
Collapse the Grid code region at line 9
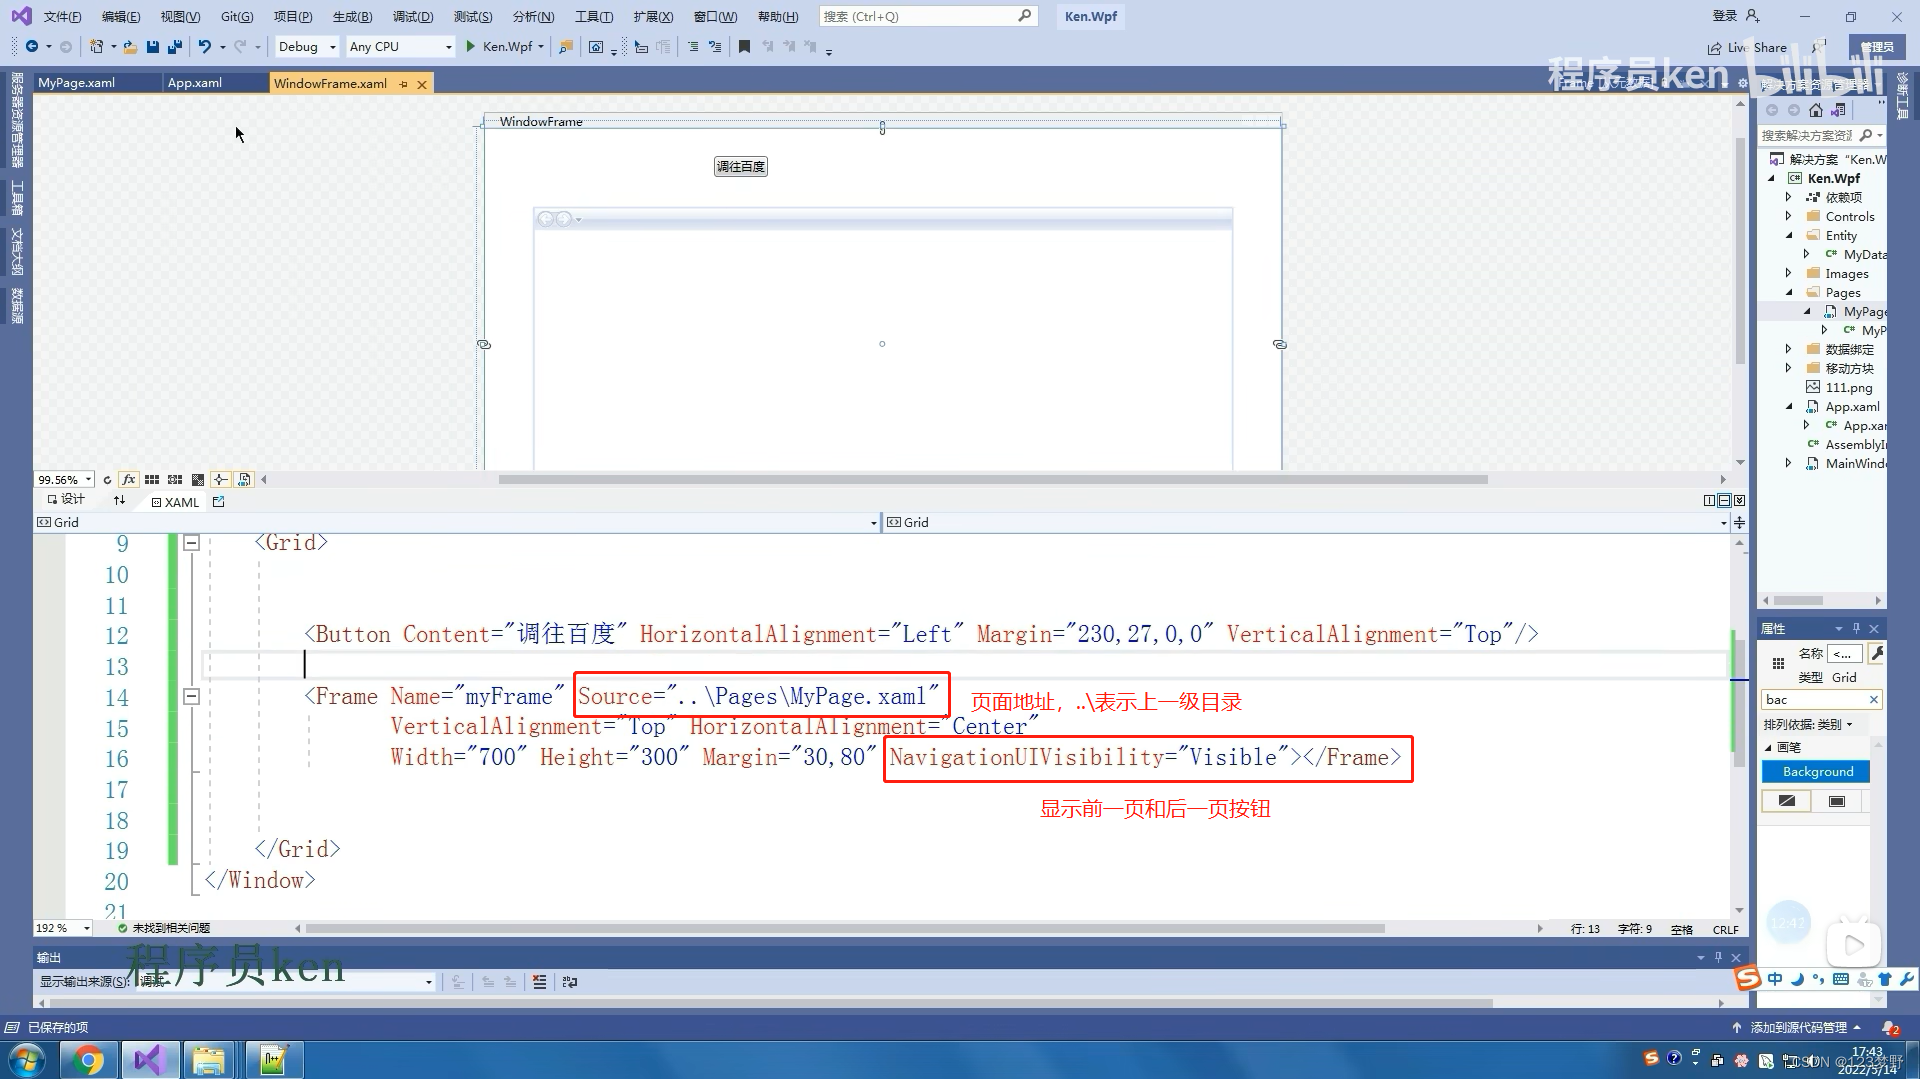192,543
